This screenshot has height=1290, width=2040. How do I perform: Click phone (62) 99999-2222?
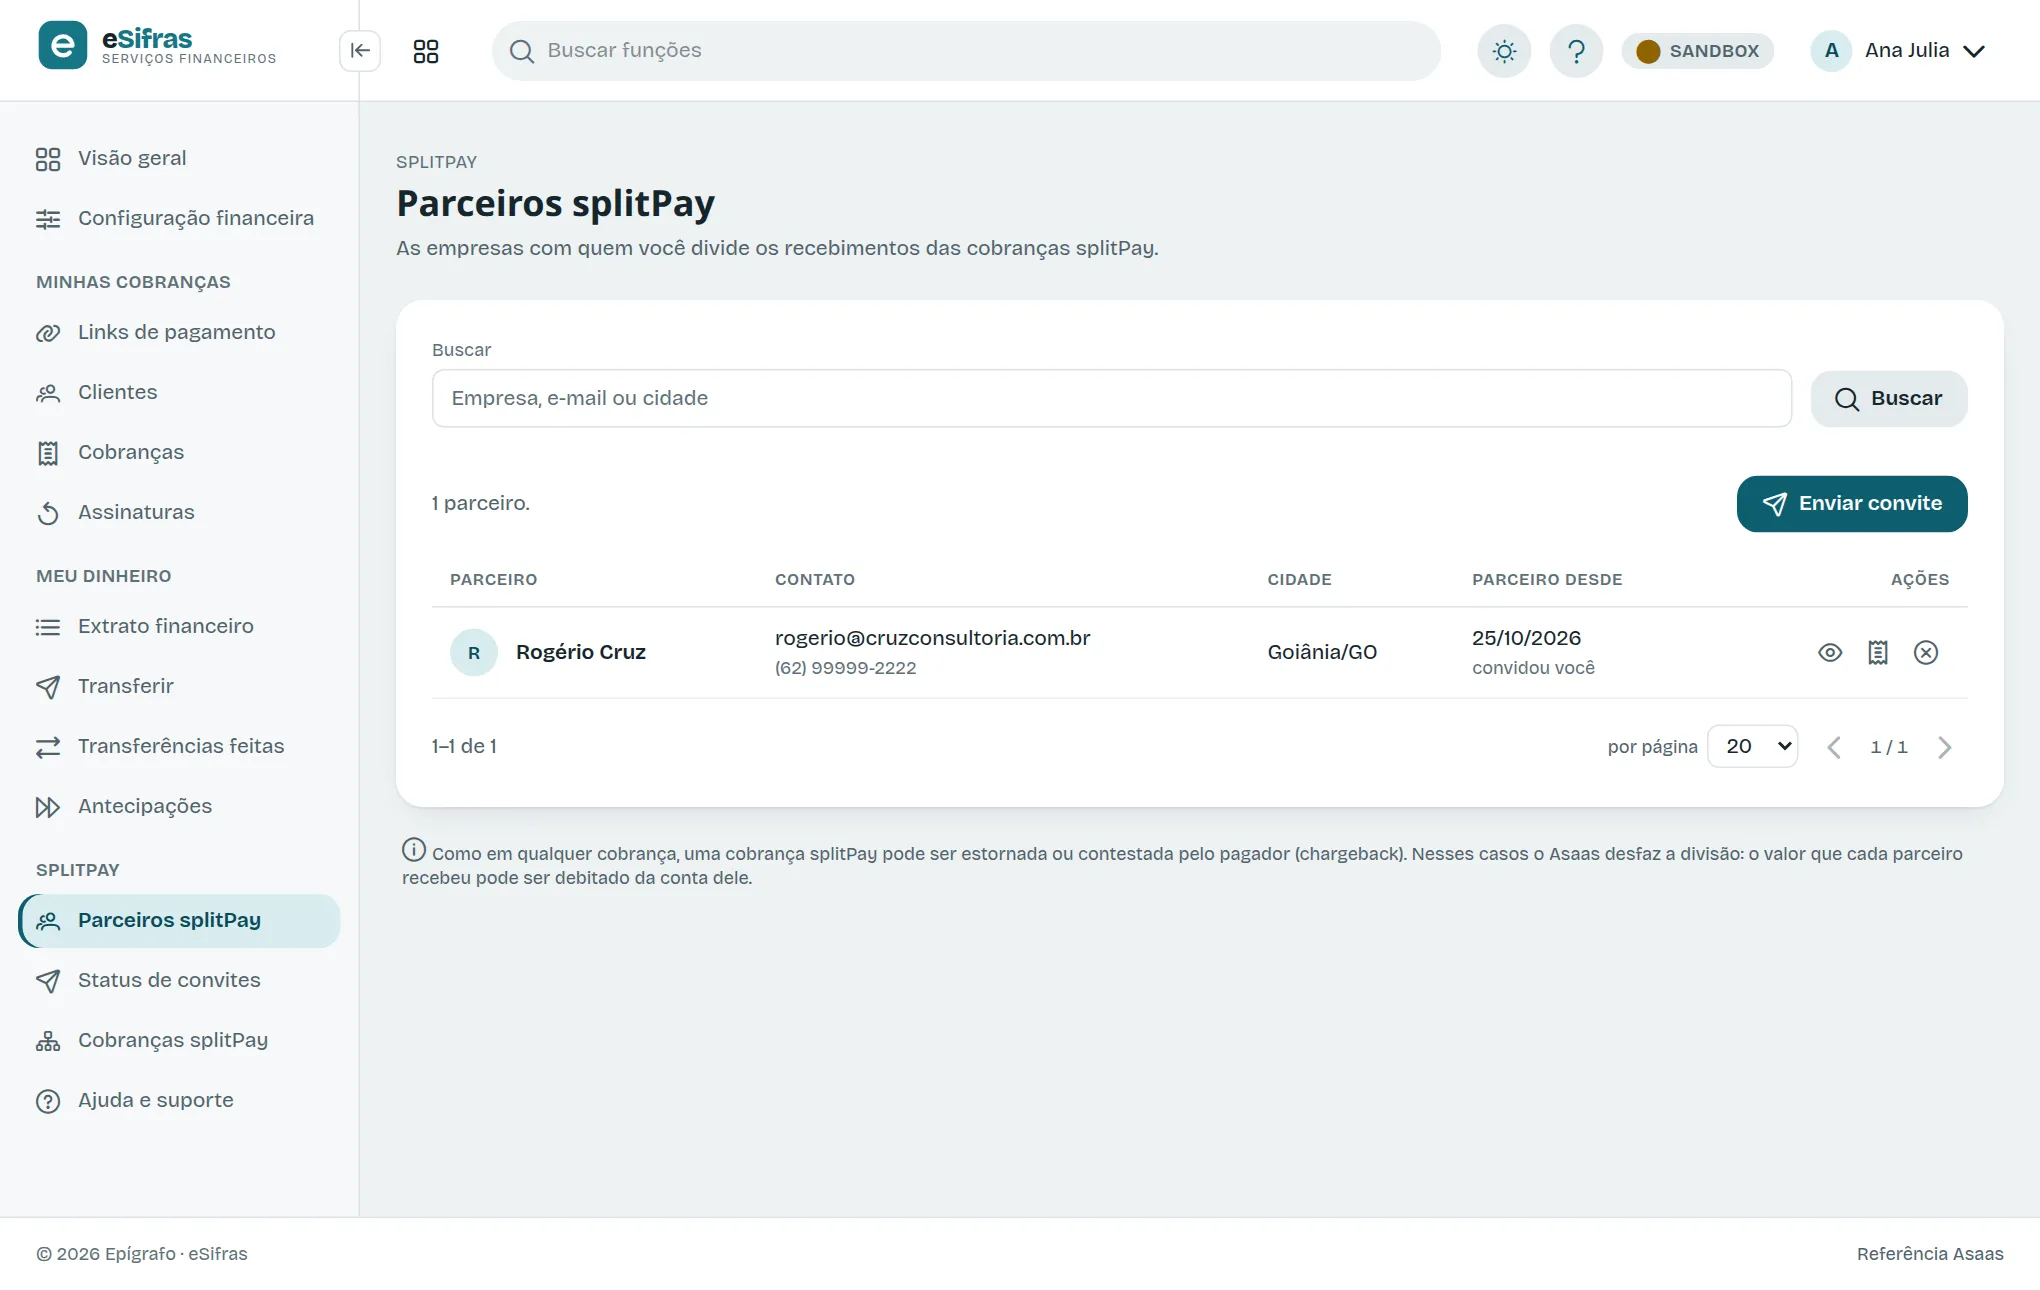click(845, 667)
